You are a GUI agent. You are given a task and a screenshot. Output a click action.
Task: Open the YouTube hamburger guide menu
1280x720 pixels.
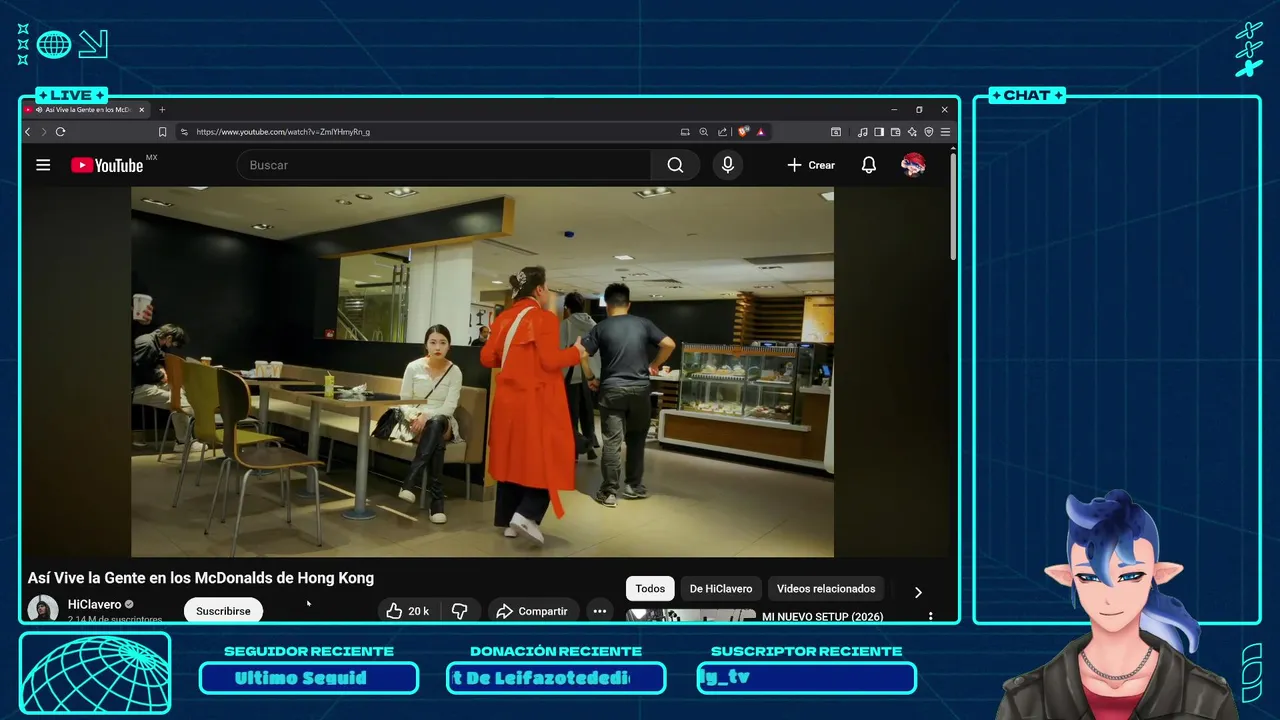click(x=43, y=165)
